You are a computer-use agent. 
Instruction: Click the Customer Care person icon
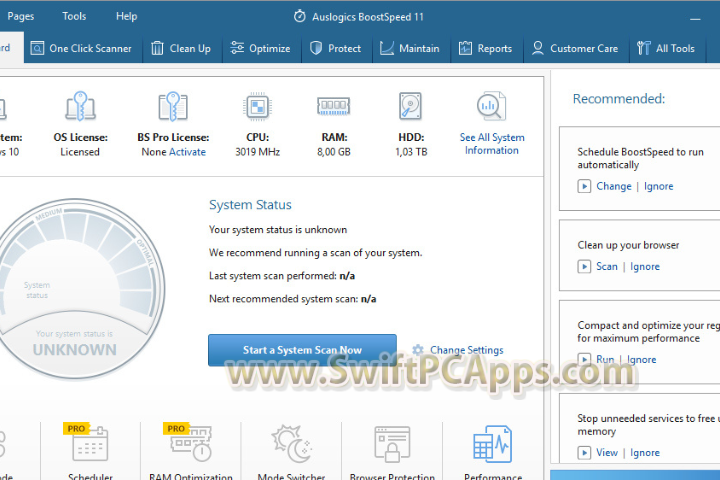click(538, 48)
